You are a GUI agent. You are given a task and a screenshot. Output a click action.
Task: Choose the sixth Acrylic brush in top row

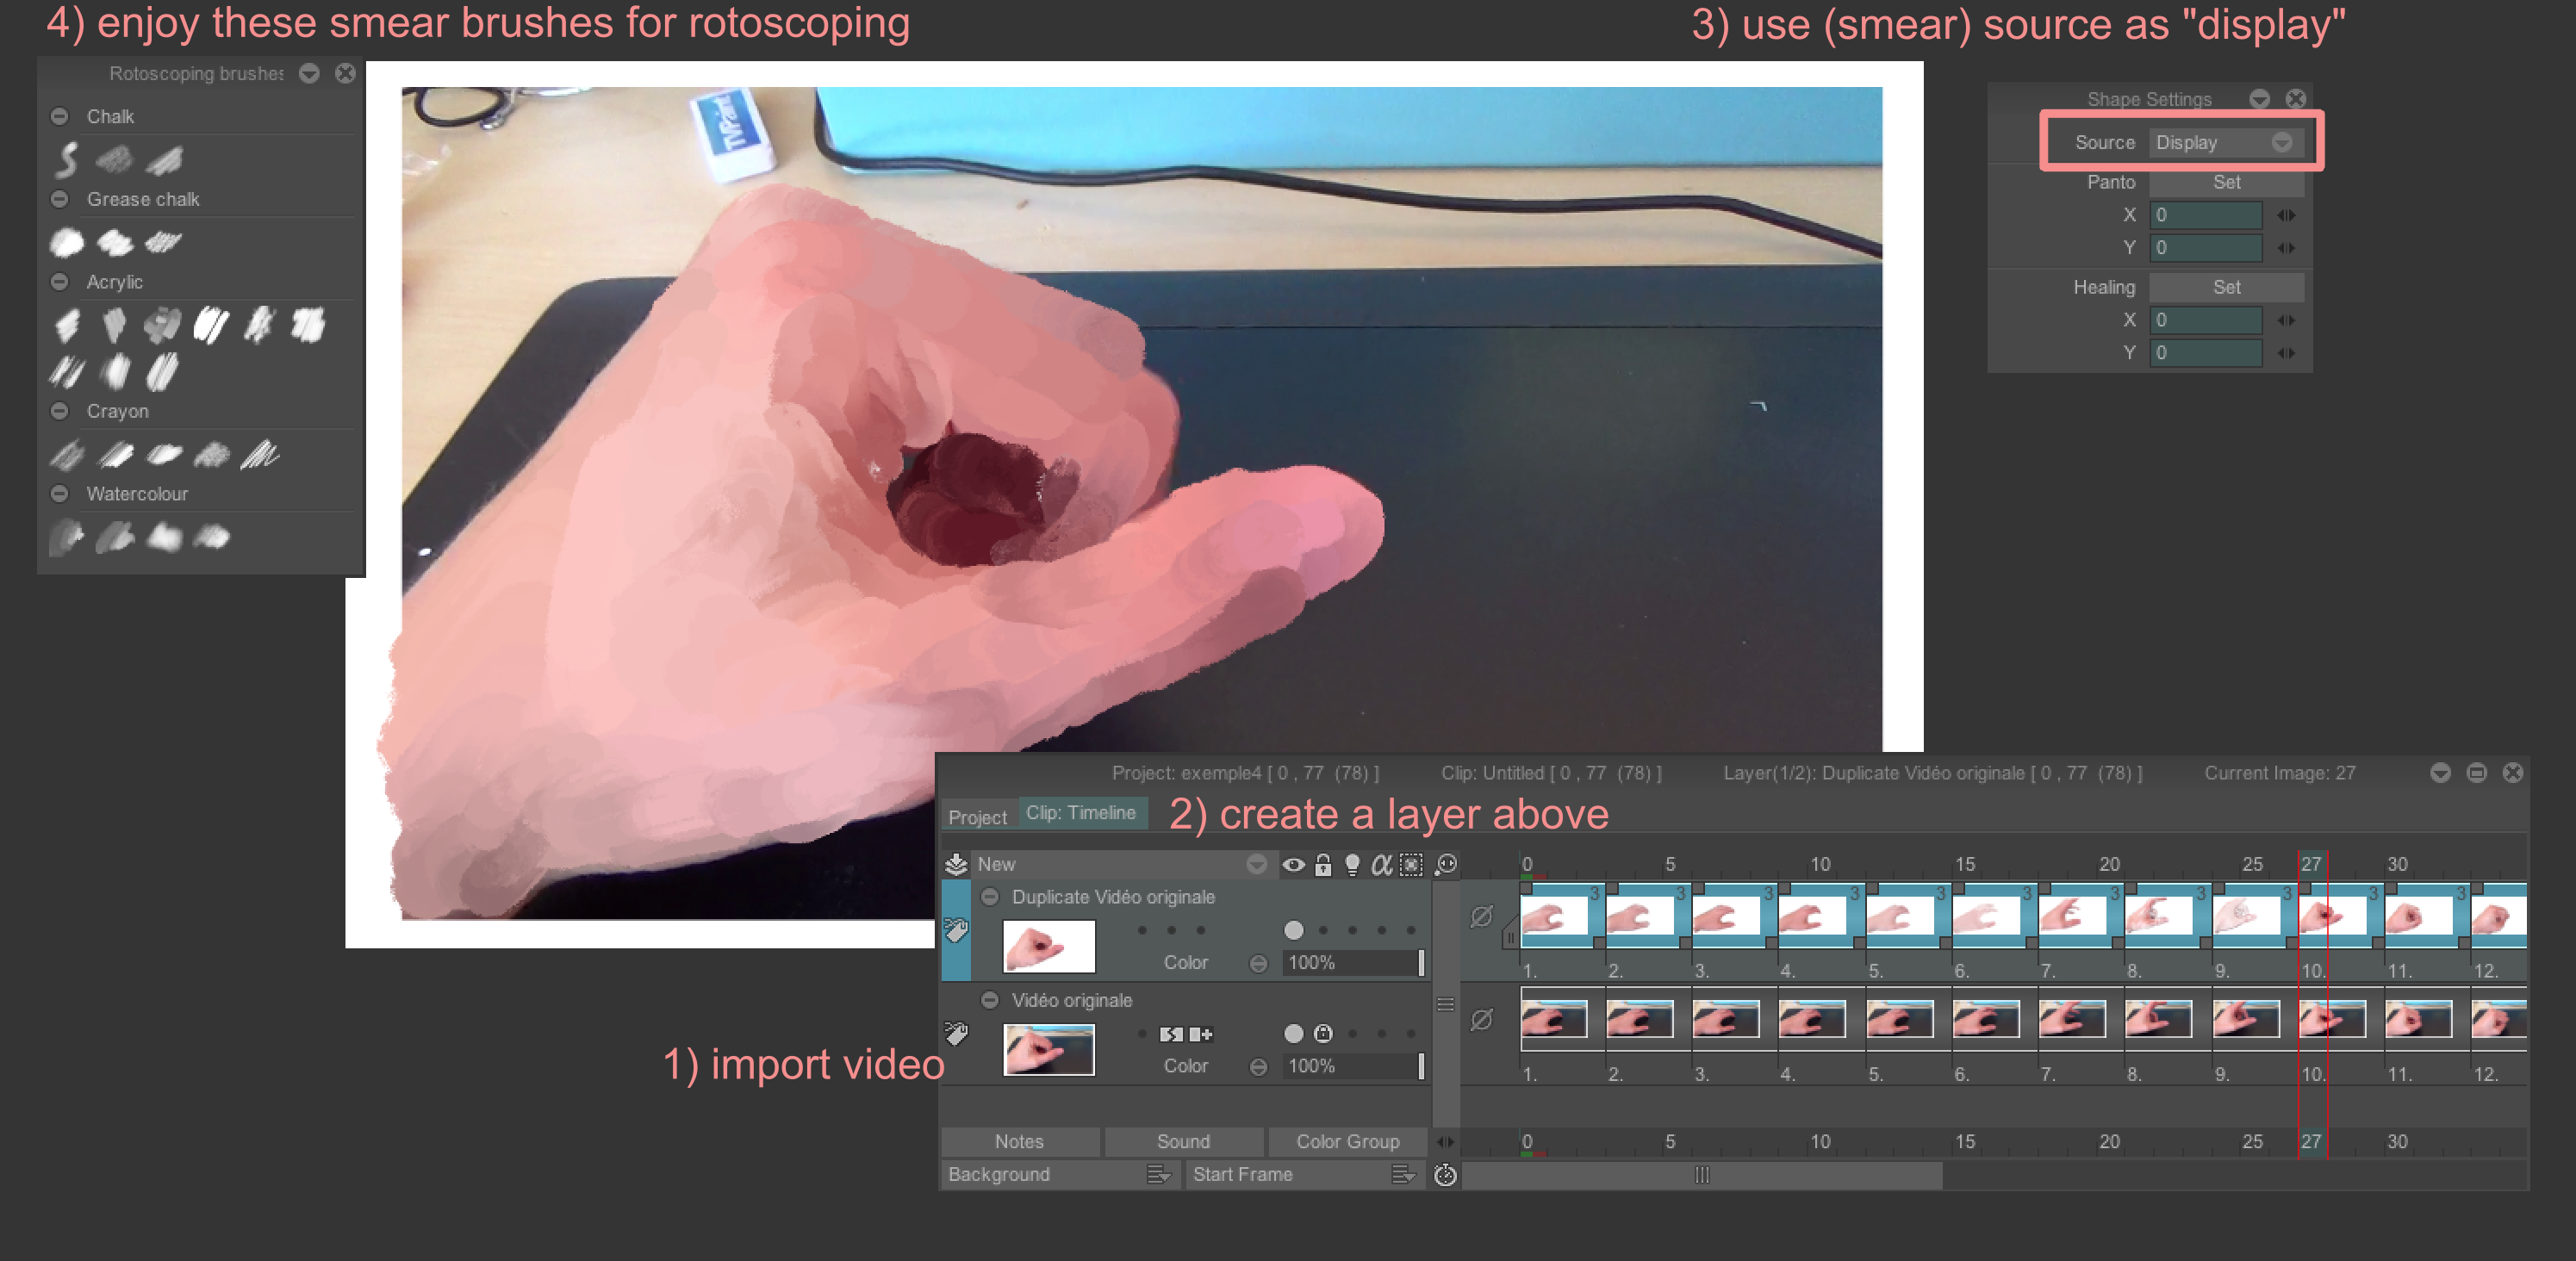pyautogui.click(x=308, y=325)
